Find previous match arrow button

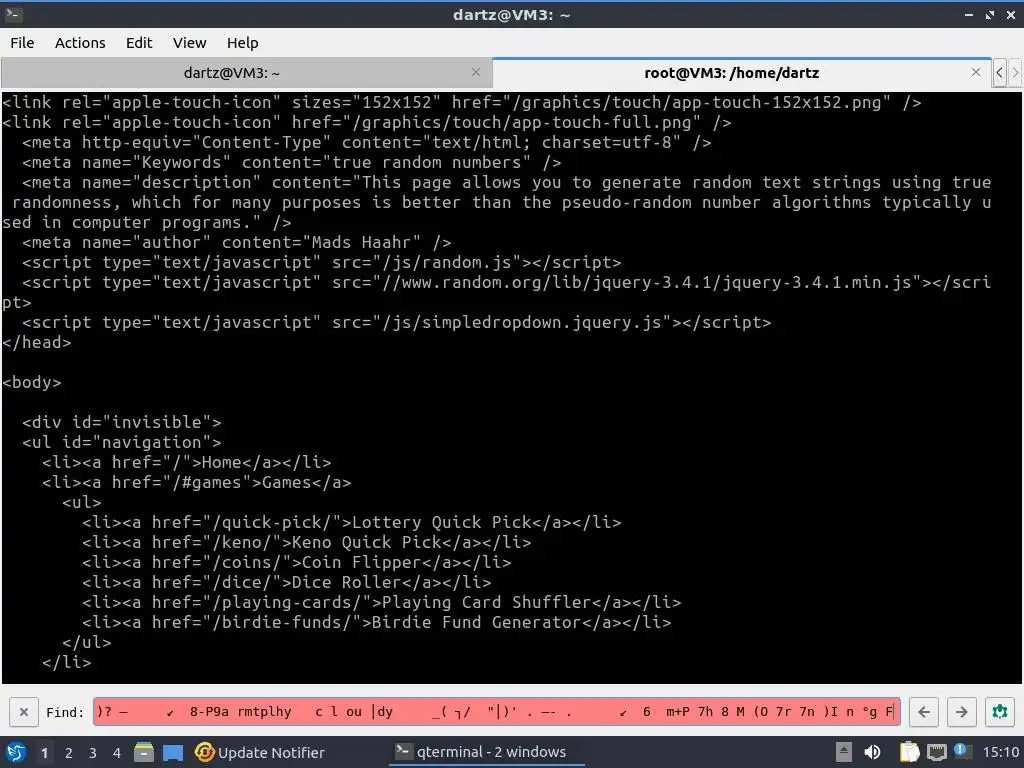[x=923, y=712]
